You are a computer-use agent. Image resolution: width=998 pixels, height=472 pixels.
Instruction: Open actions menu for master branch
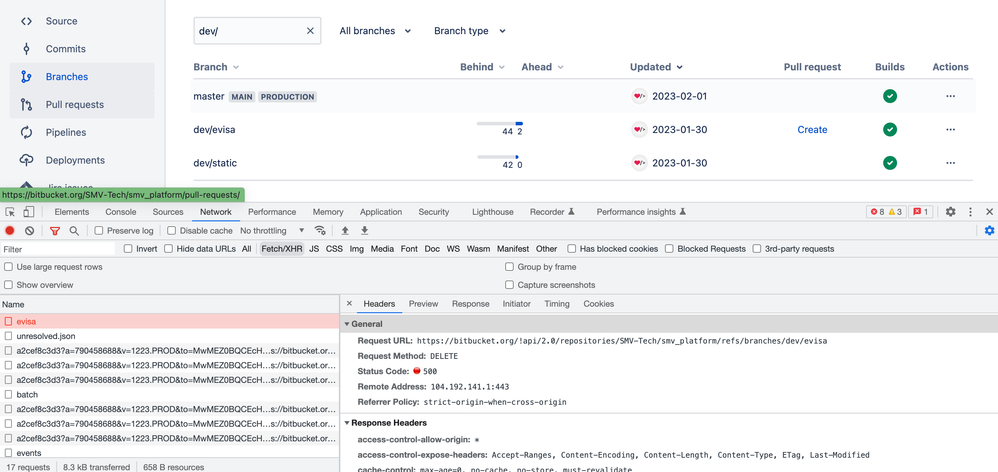click(950, 96)
